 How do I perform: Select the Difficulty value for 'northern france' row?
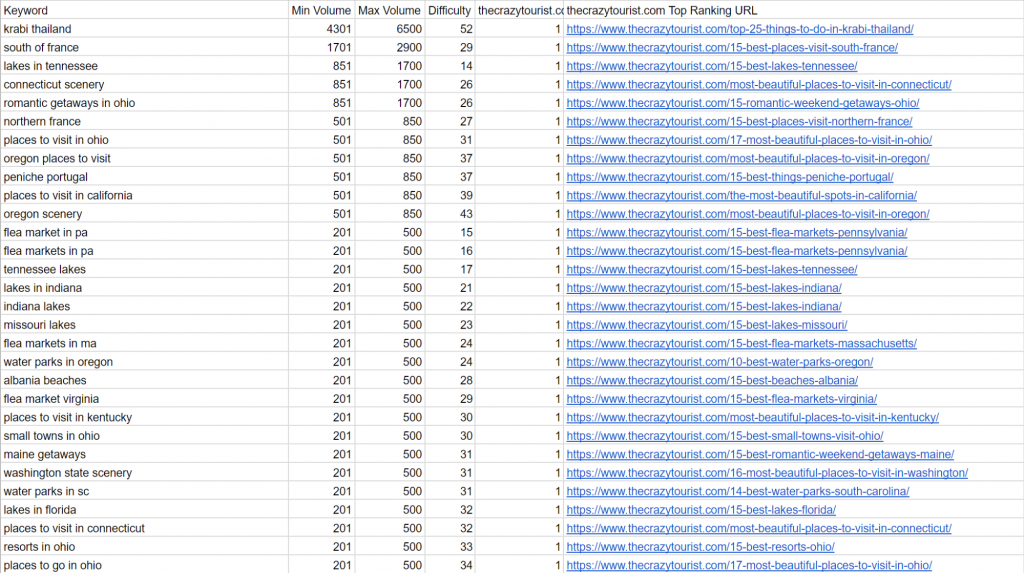click(449, 122)
